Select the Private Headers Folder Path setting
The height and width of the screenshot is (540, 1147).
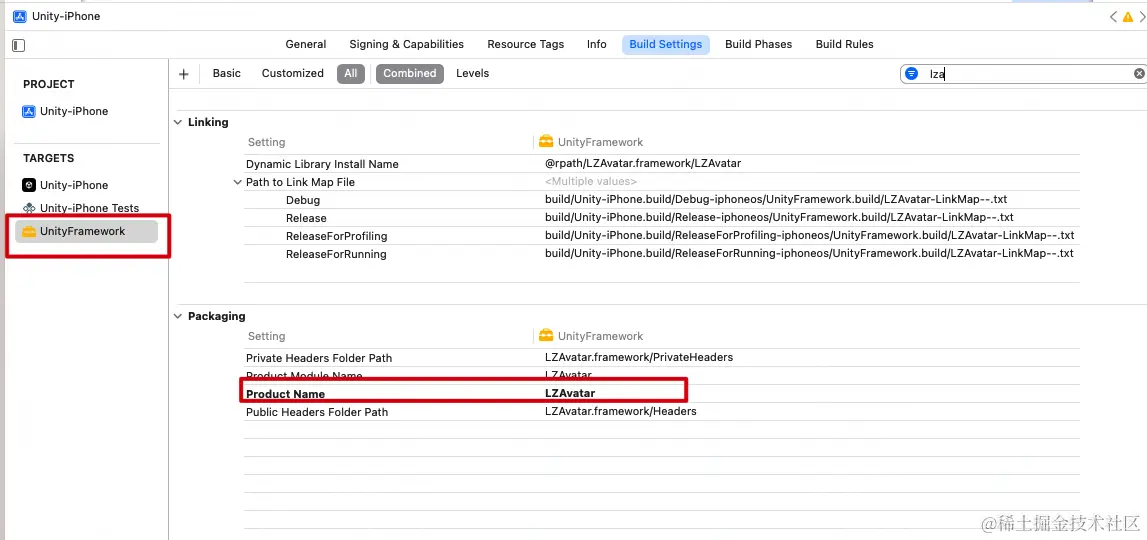pyautogui.click(x=319, y=358)
